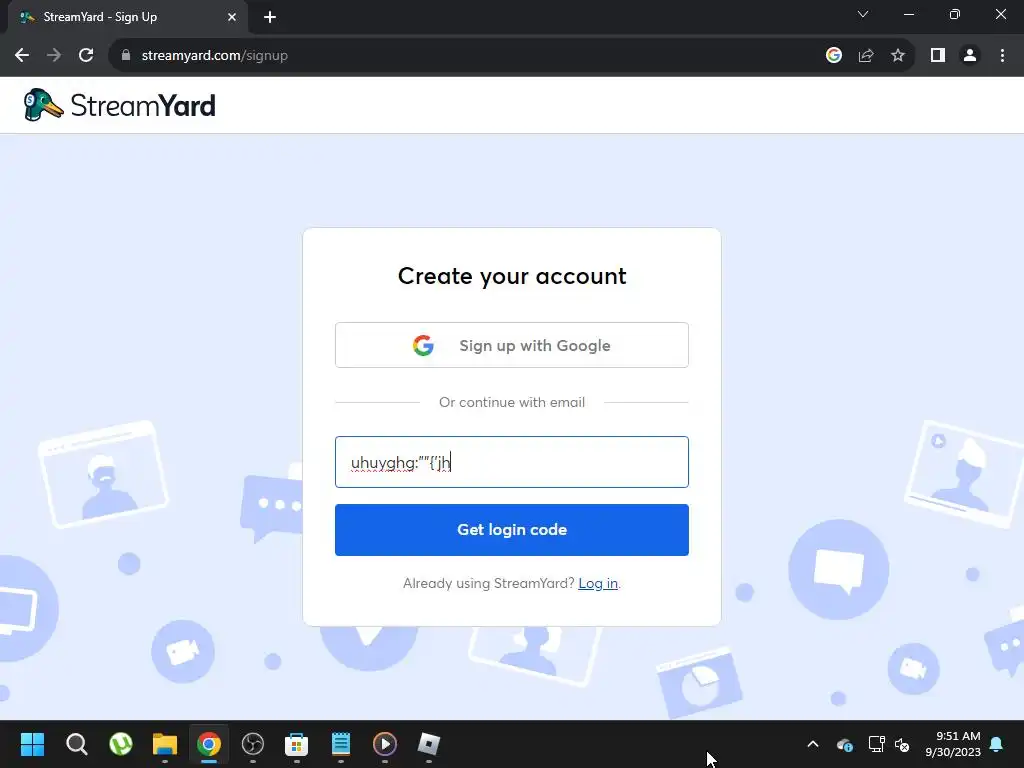Open Windows Search from the taskbar
This screenshot has width=1024, height=768.
(x=76, y=744)
